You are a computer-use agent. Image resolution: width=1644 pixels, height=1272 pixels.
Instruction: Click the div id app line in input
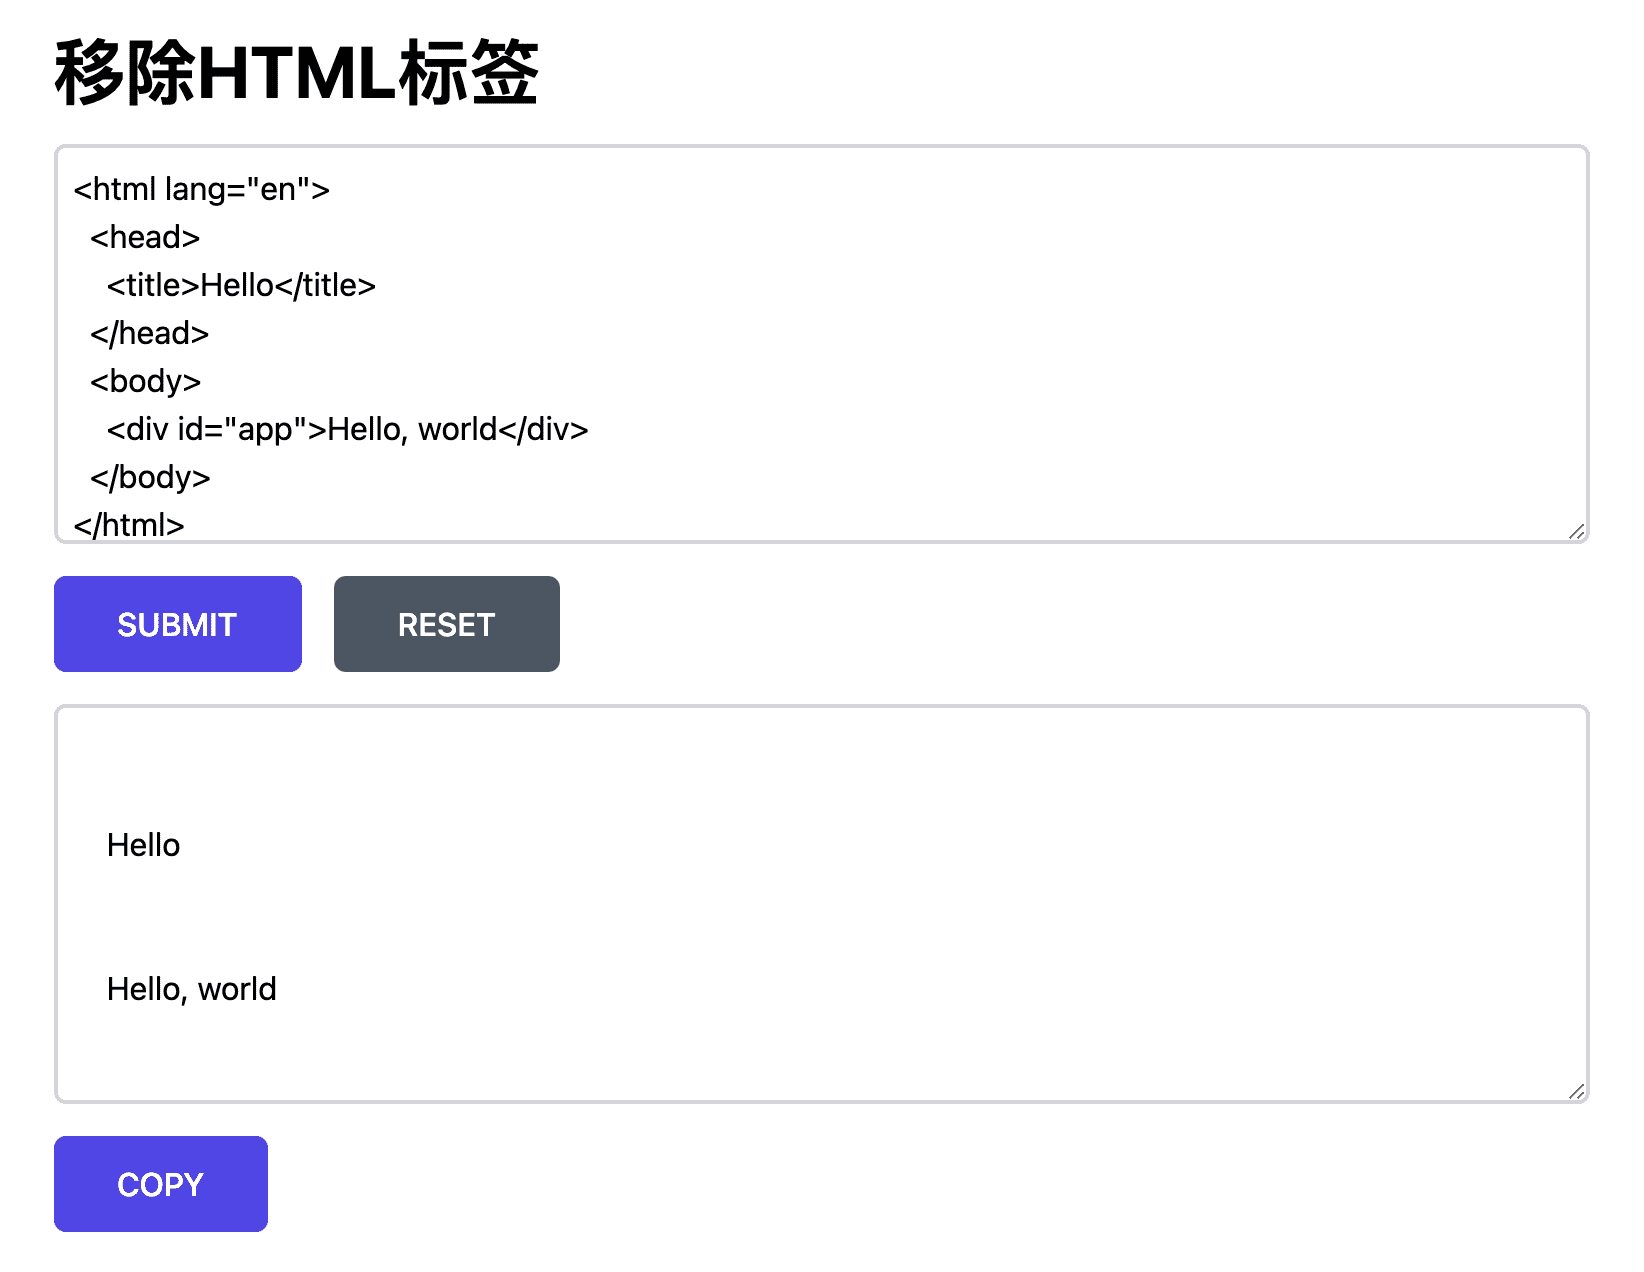[x=345, y=429]
